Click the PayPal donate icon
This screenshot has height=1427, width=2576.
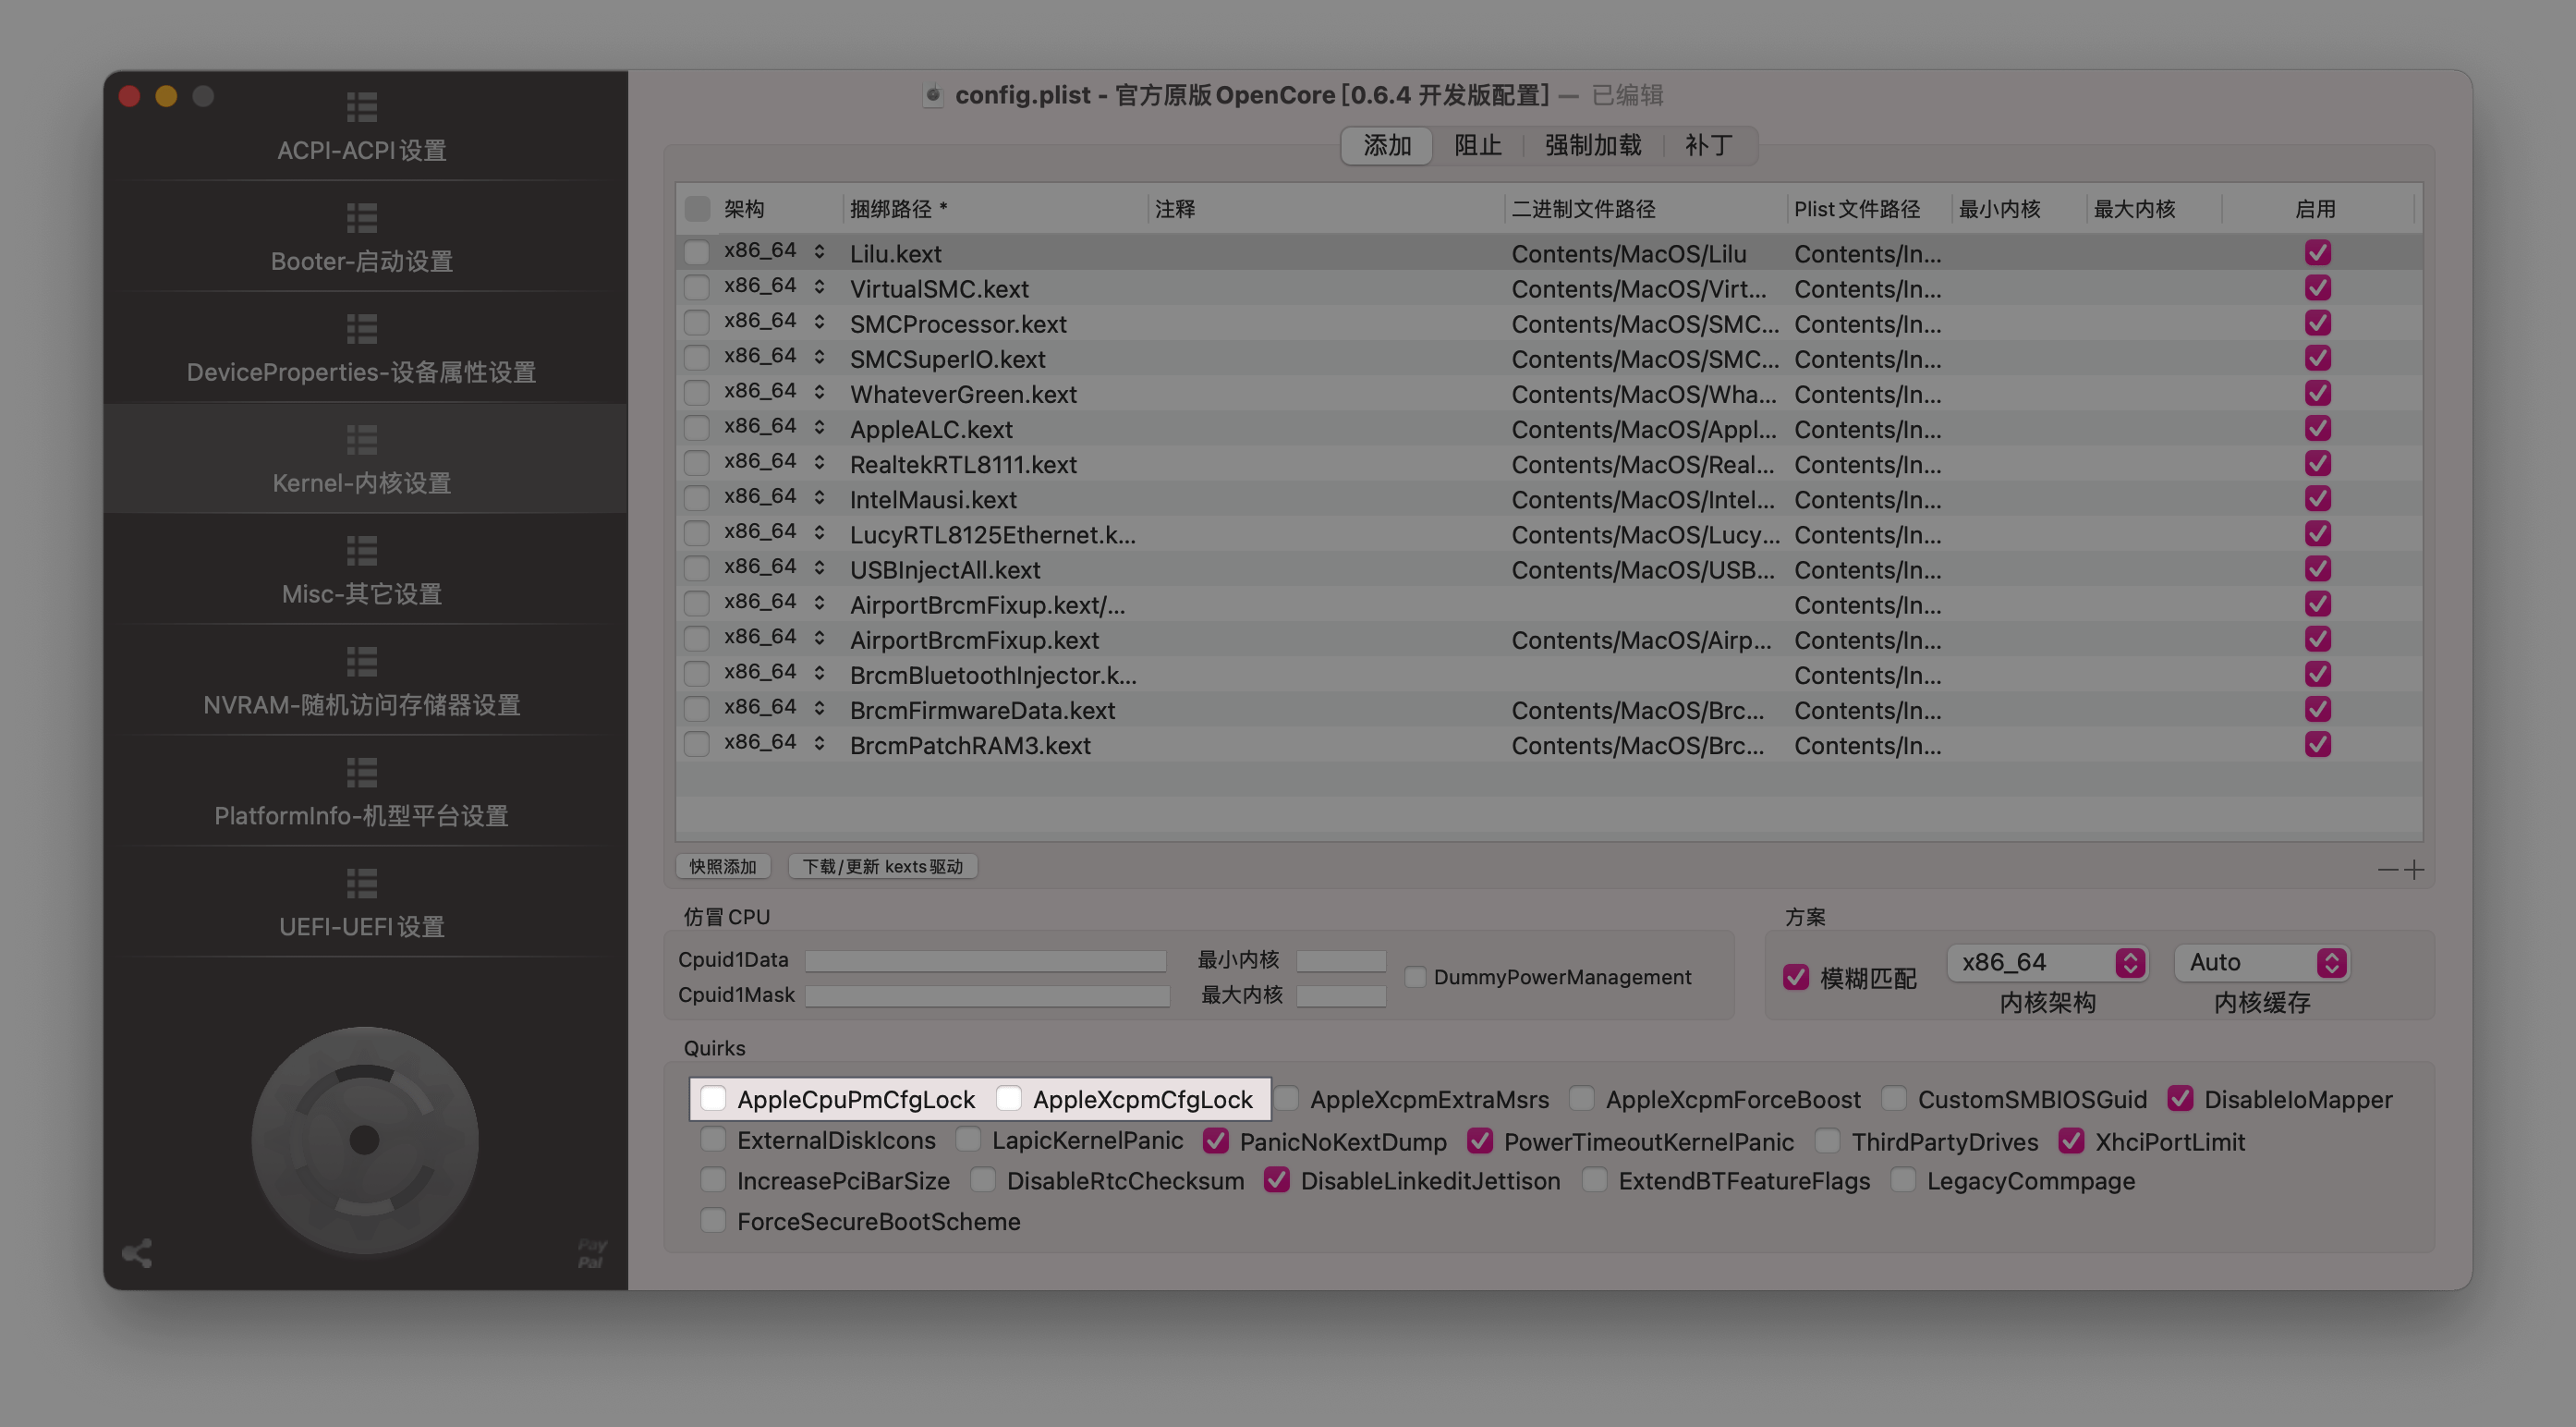(591, 1252)
